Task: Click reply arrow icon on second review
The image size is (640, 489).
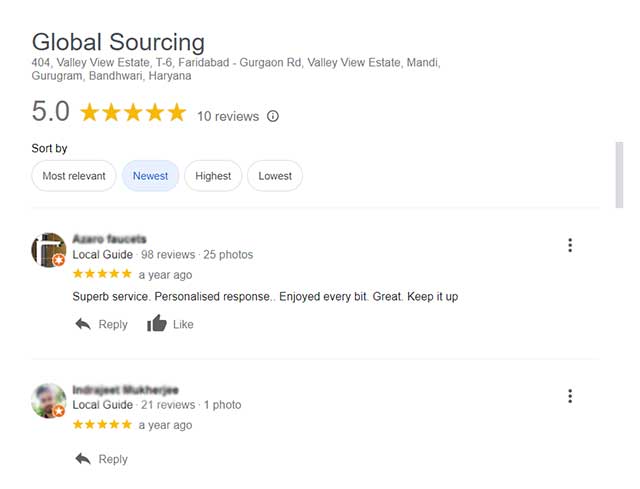Action: pos(83,459)
